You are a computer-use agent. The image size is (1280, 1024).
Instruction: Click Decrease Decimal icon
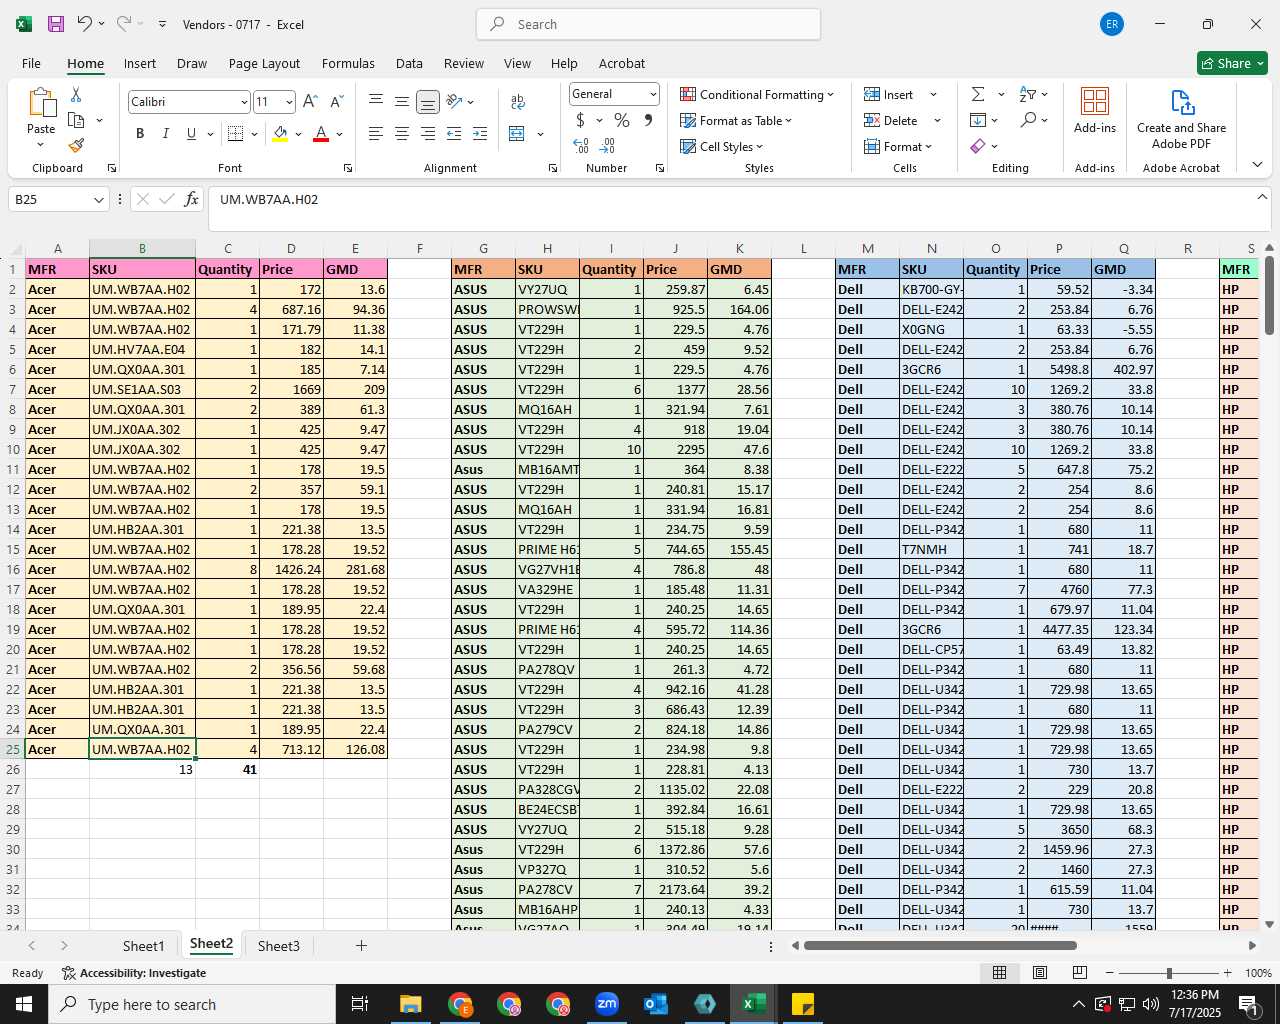pos(609,146)
